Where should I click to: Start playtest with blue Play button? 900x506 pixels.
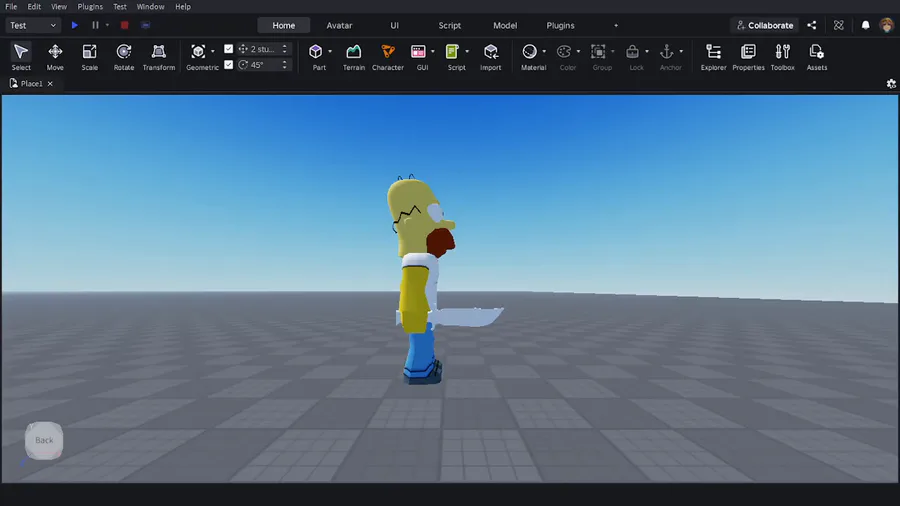pyautogui.click(x=74, y=25)
